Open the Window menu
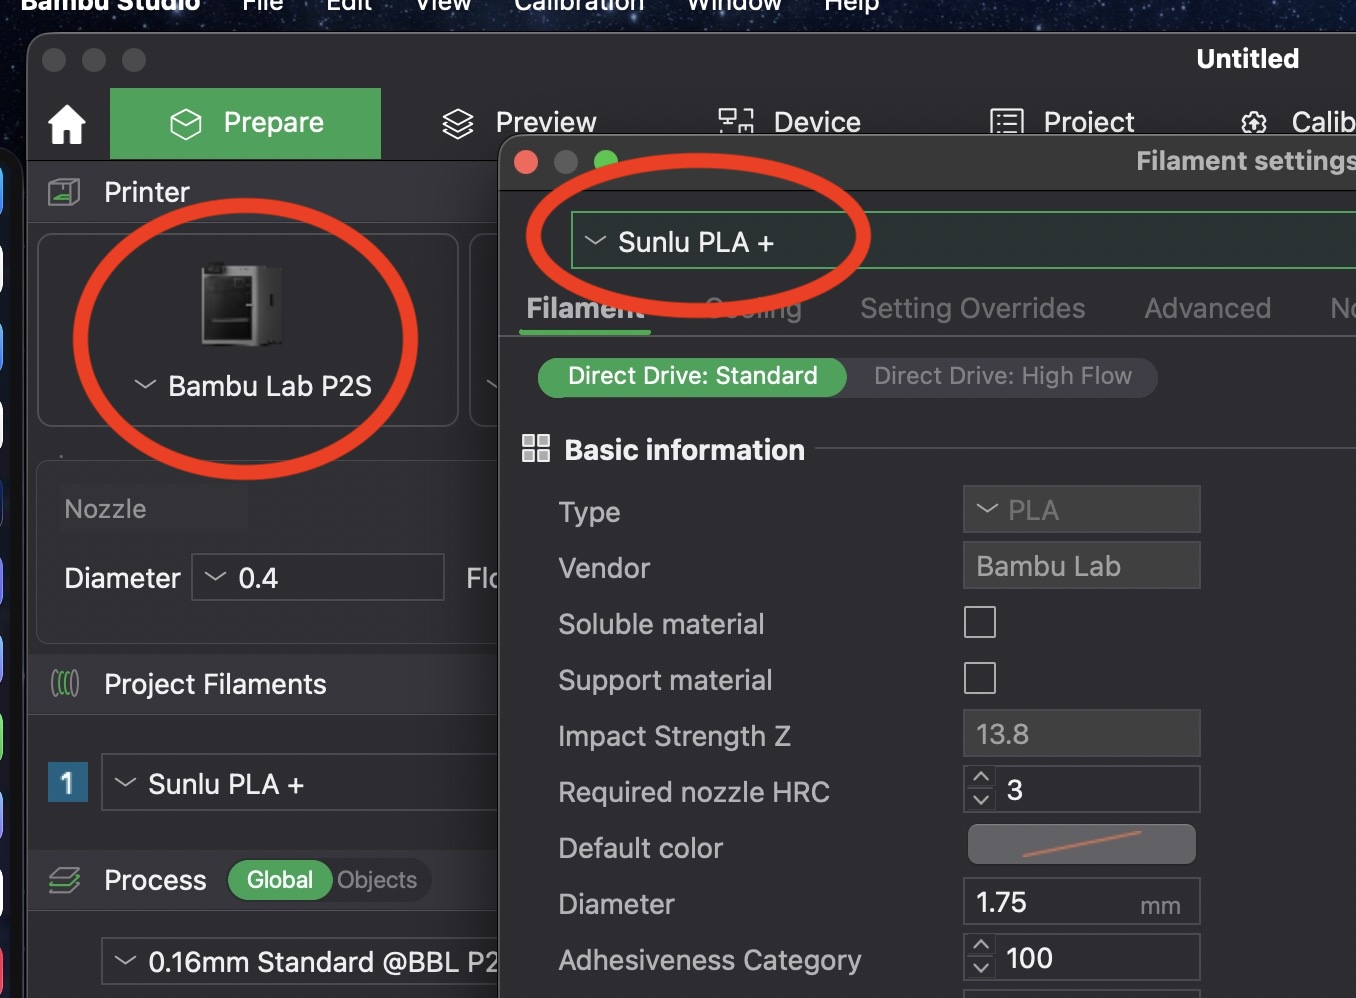The height and width of the screenshot is (998, 1356). 734,5
